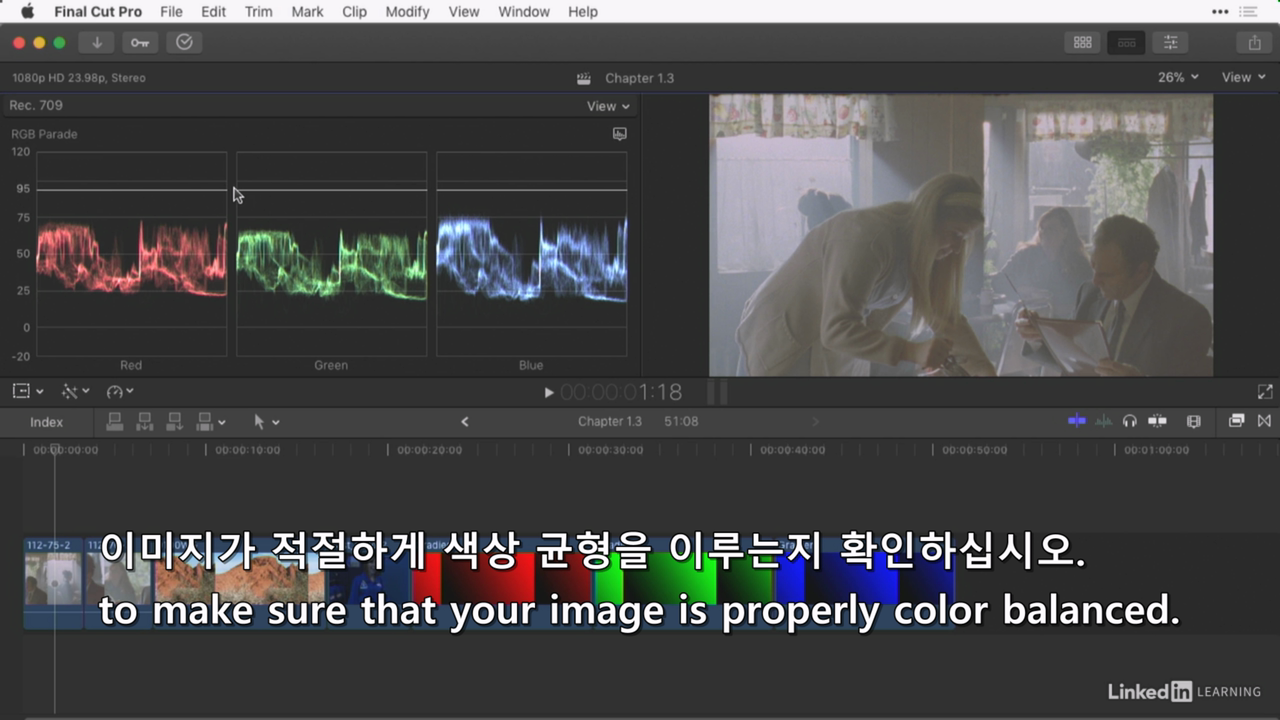Toggle the timeline panel button
Screen dimensions: 1280x720
1126,43
